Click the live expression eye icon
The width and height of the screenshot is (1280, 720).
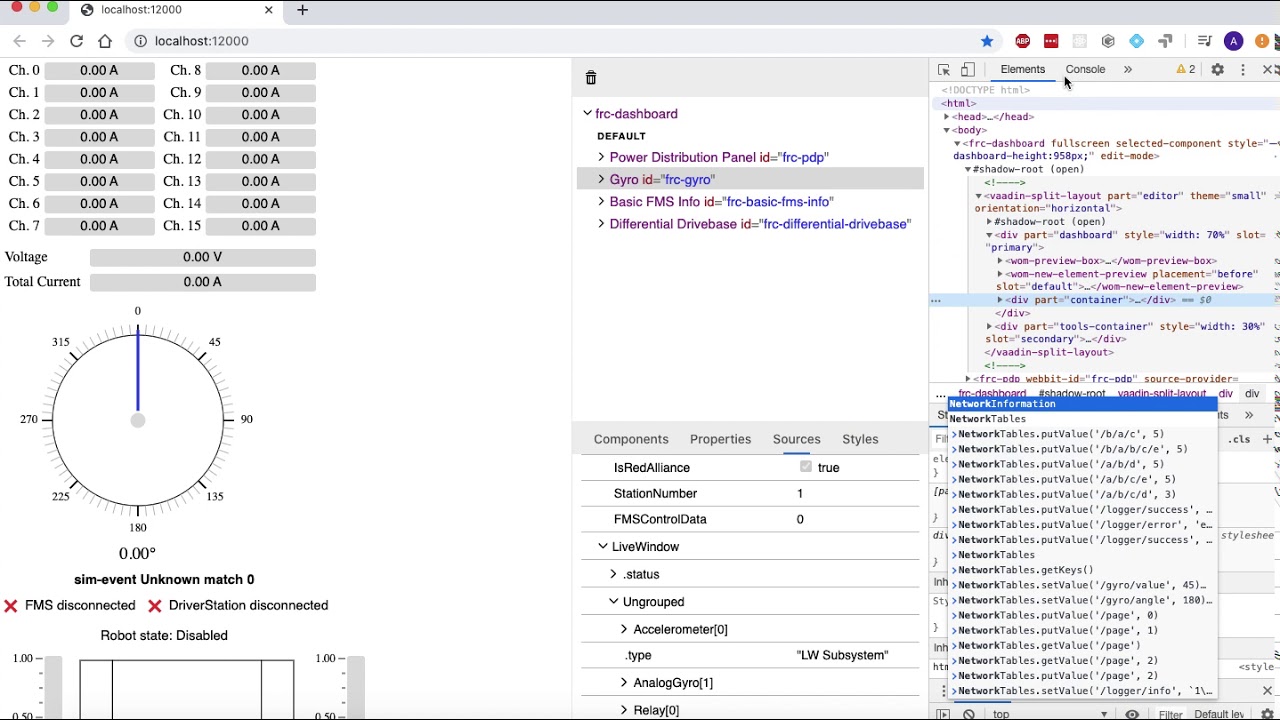point(1132,714)
